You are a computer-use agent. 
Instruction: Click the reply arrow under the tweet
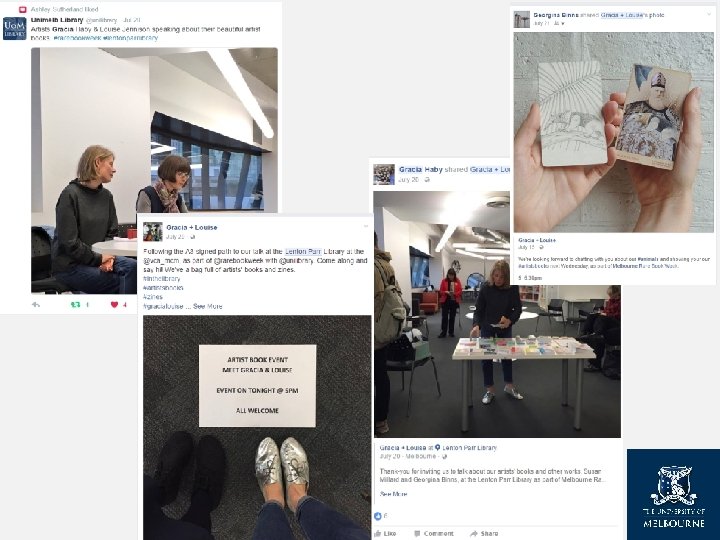(36, 304)
